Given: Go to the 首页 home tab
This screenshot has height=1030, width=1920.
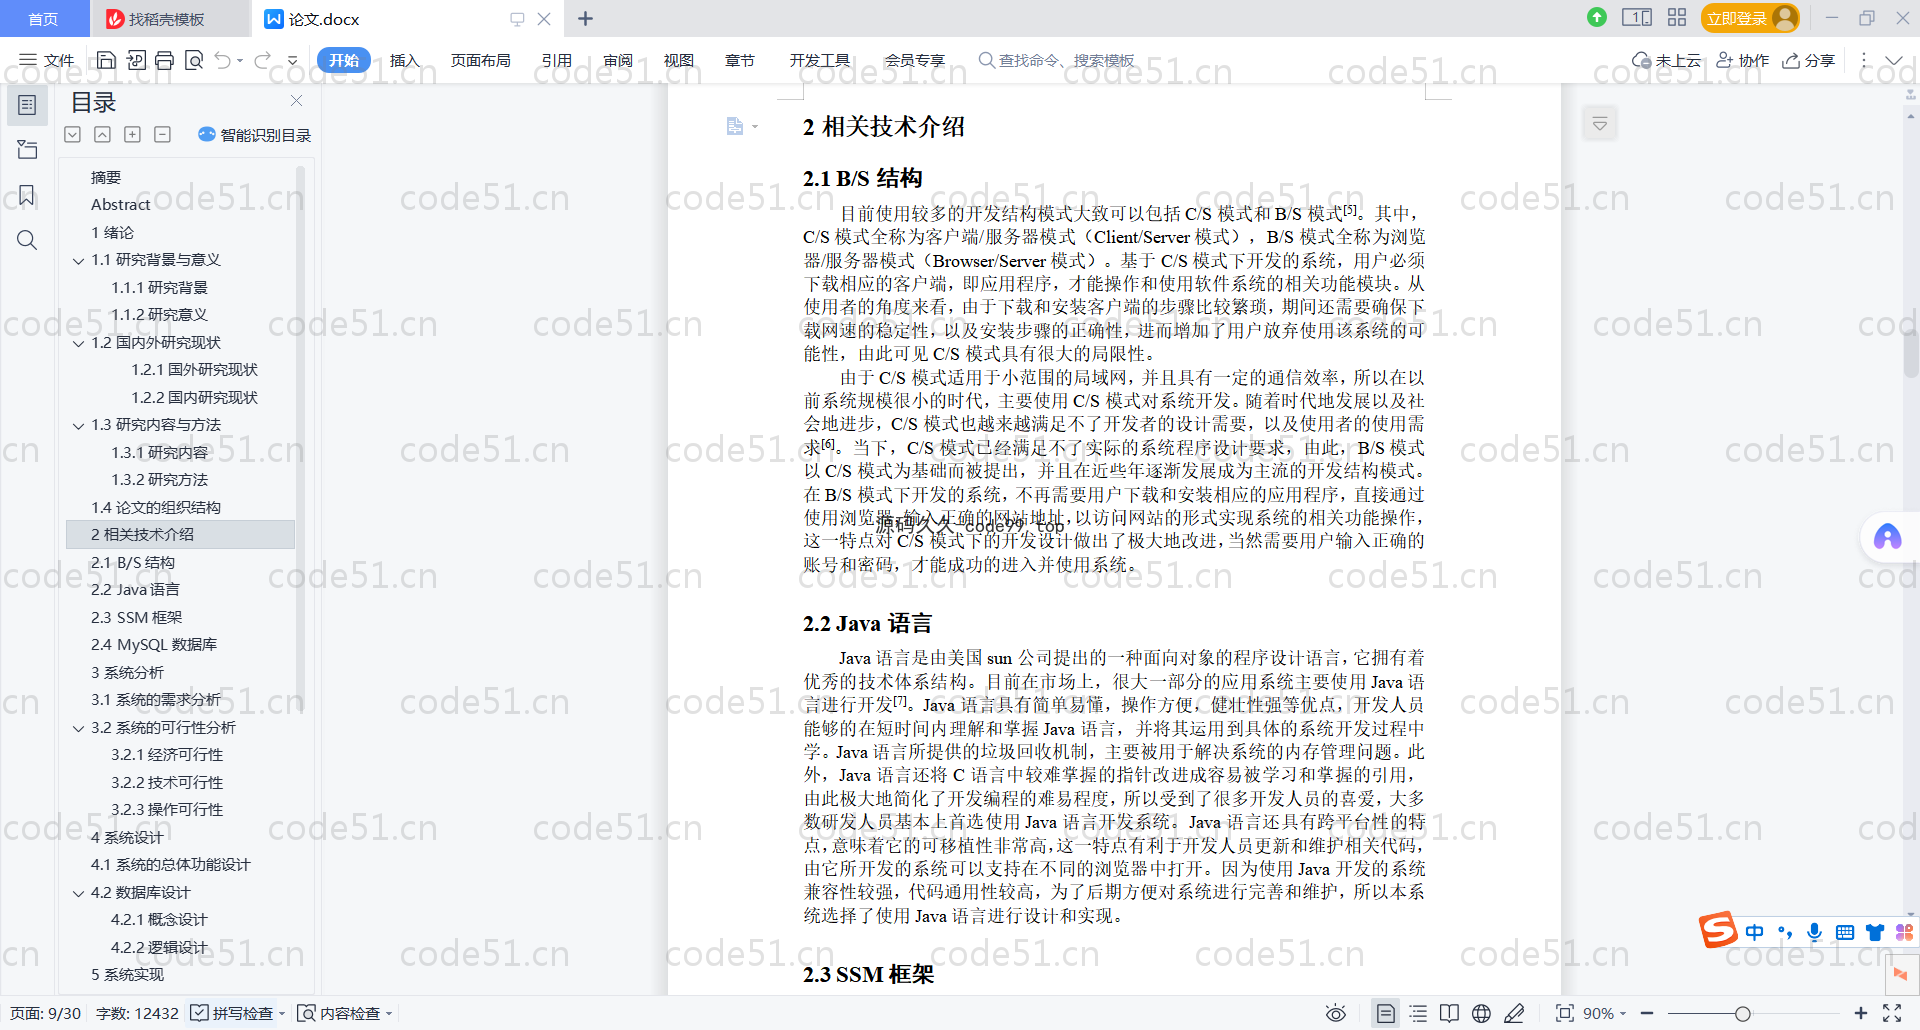Looking at the screenshot, I should coord(43,19).
